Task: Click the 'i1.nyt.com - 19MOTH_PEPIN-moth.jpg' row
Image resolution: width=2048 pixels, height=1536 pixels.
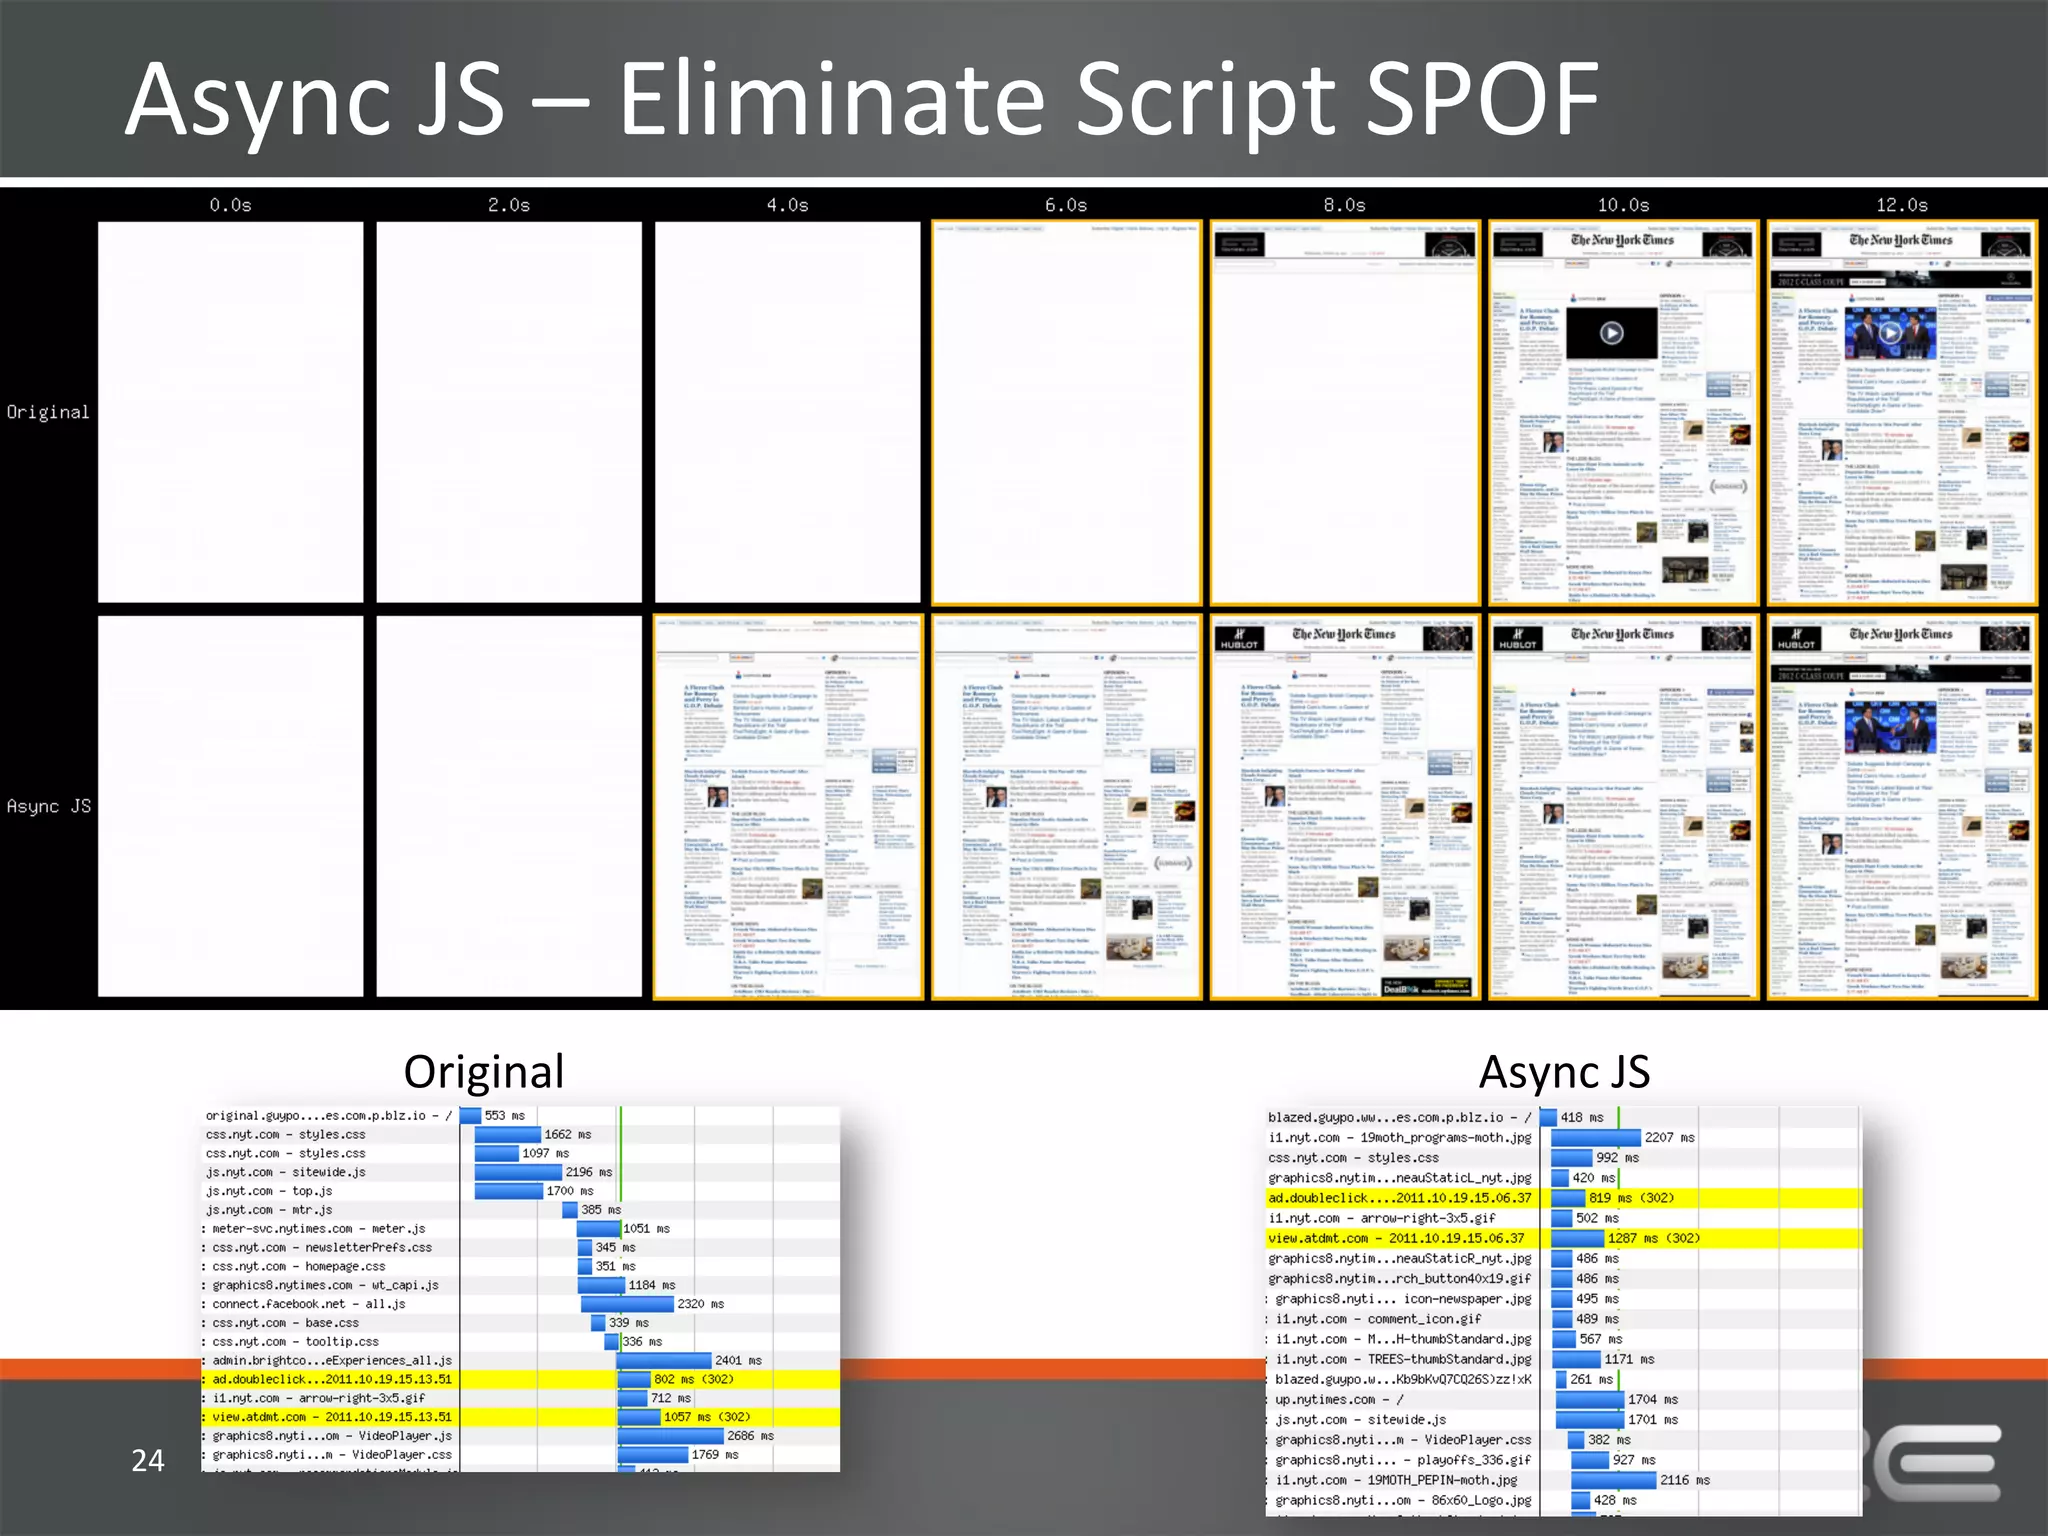Action: click(x=1563, y=1480)
